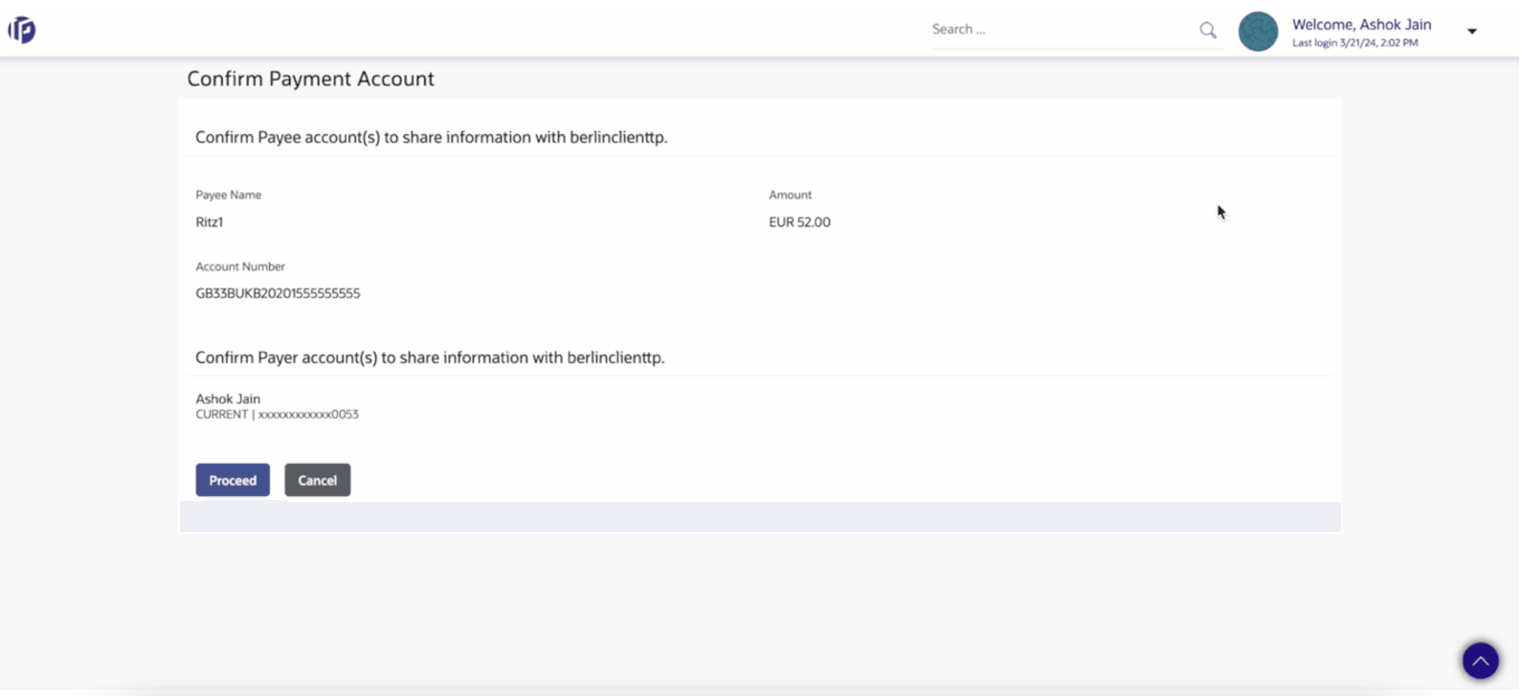Click the Confirm Payer account(s) section heading

429,357
